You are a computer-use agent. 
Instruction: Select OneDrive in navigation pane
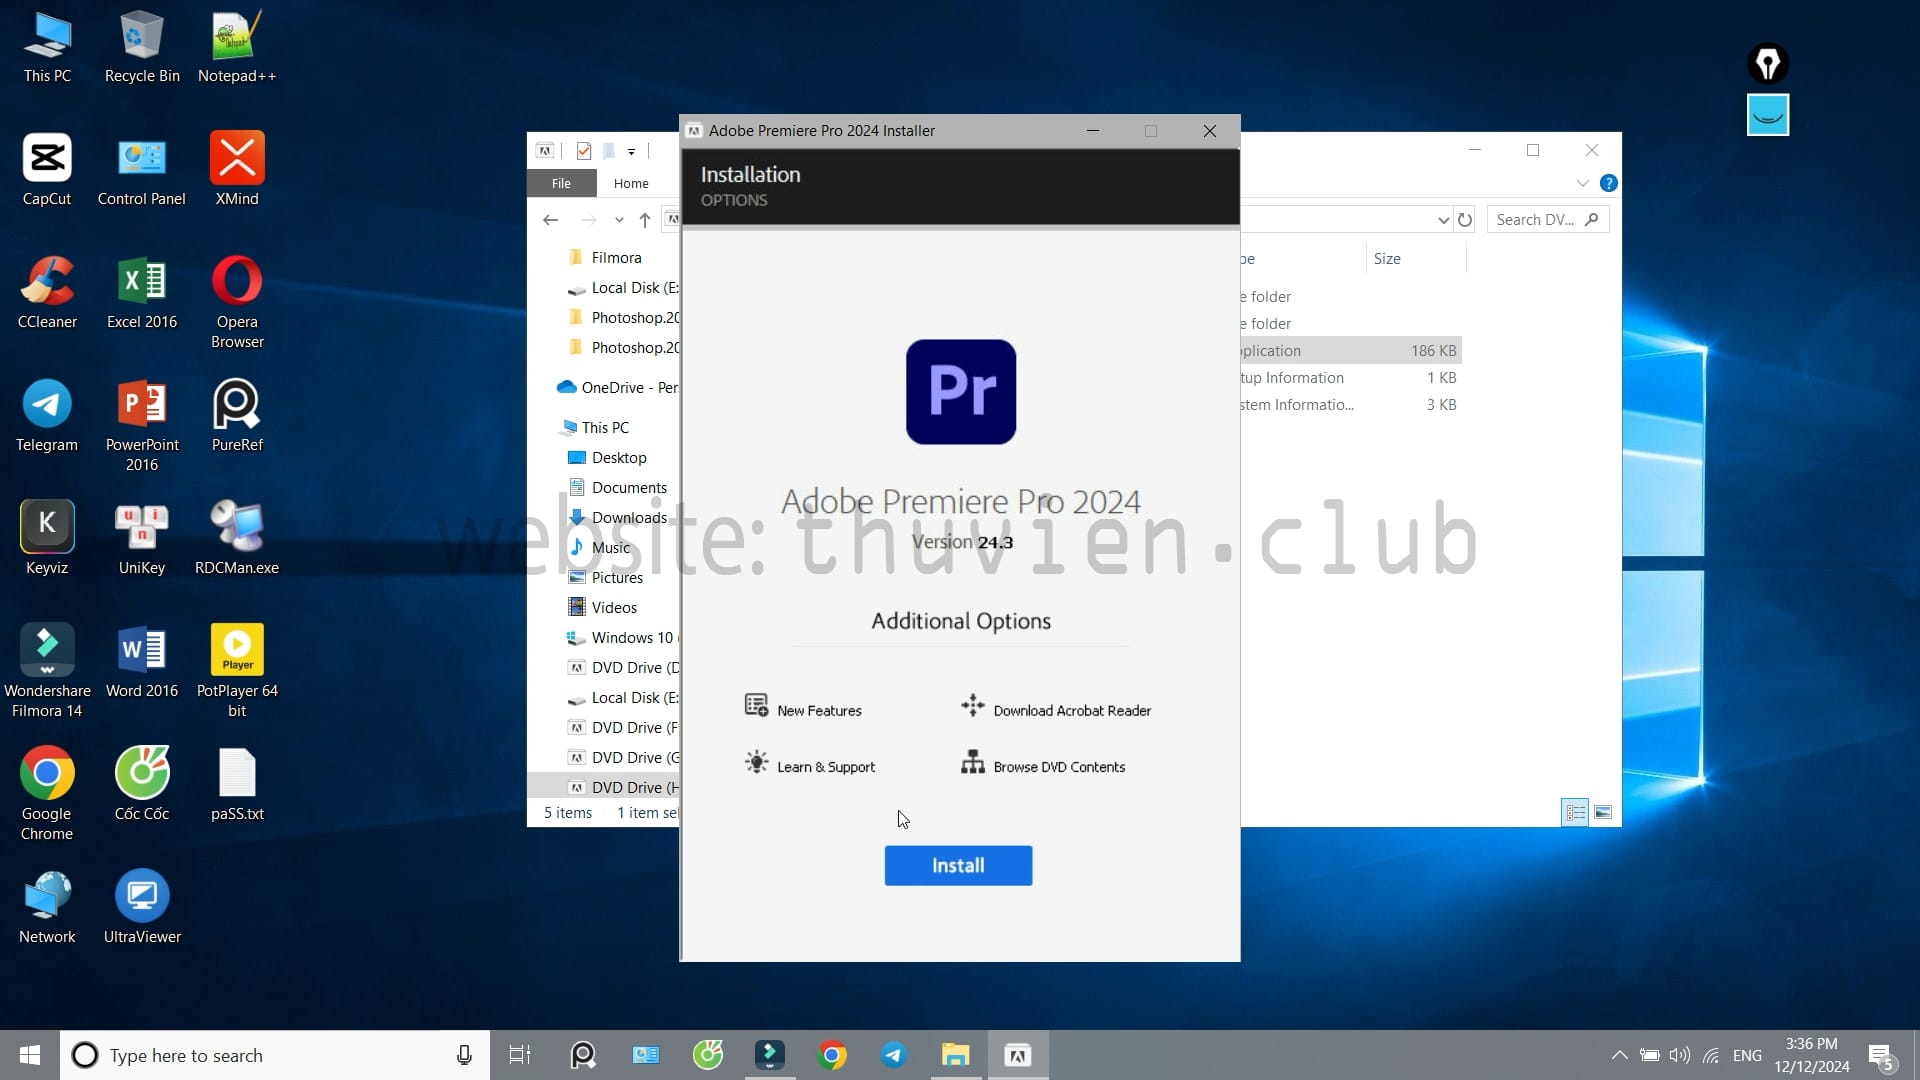(619, 387)
